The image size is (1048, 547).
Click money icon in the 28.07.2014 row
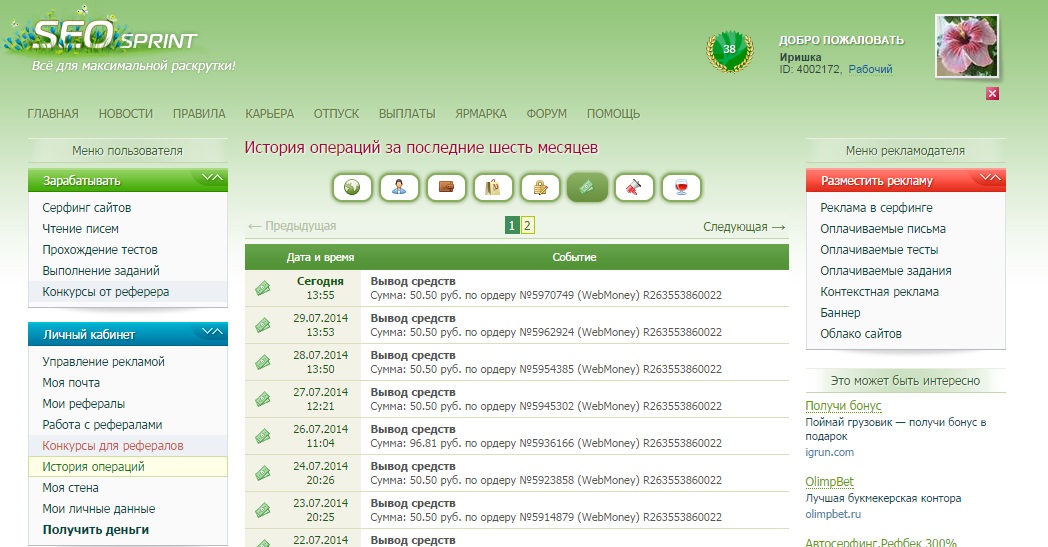tap(263, 362)
